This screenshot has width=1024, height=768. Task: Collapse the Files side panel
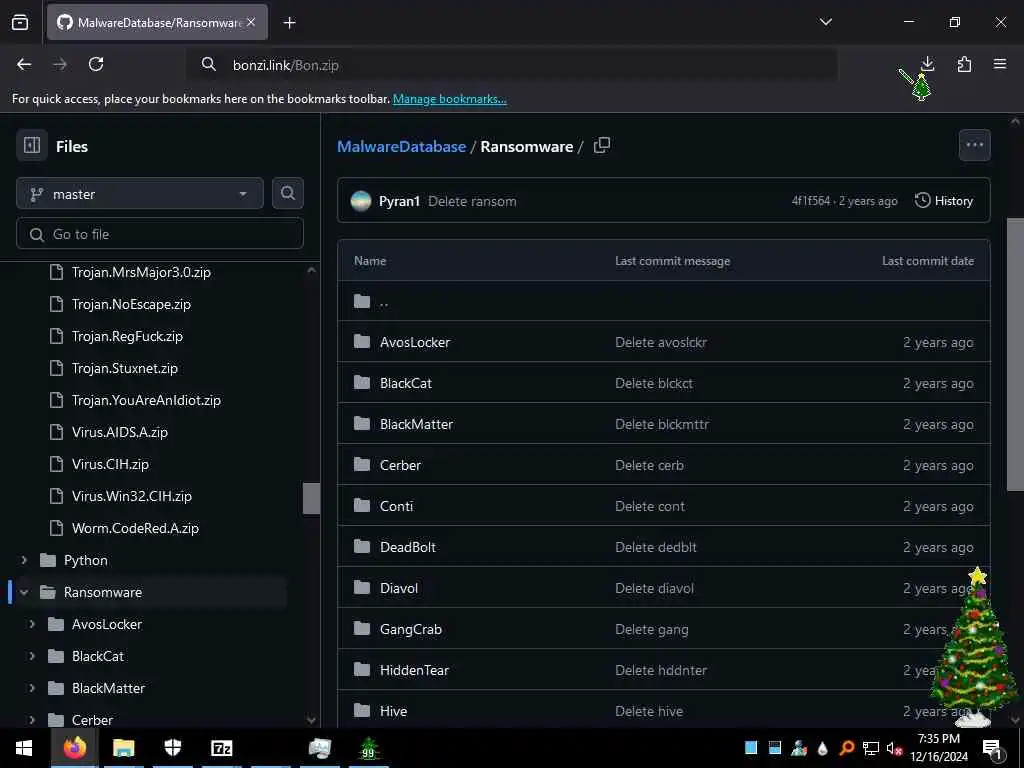point(32,145)
